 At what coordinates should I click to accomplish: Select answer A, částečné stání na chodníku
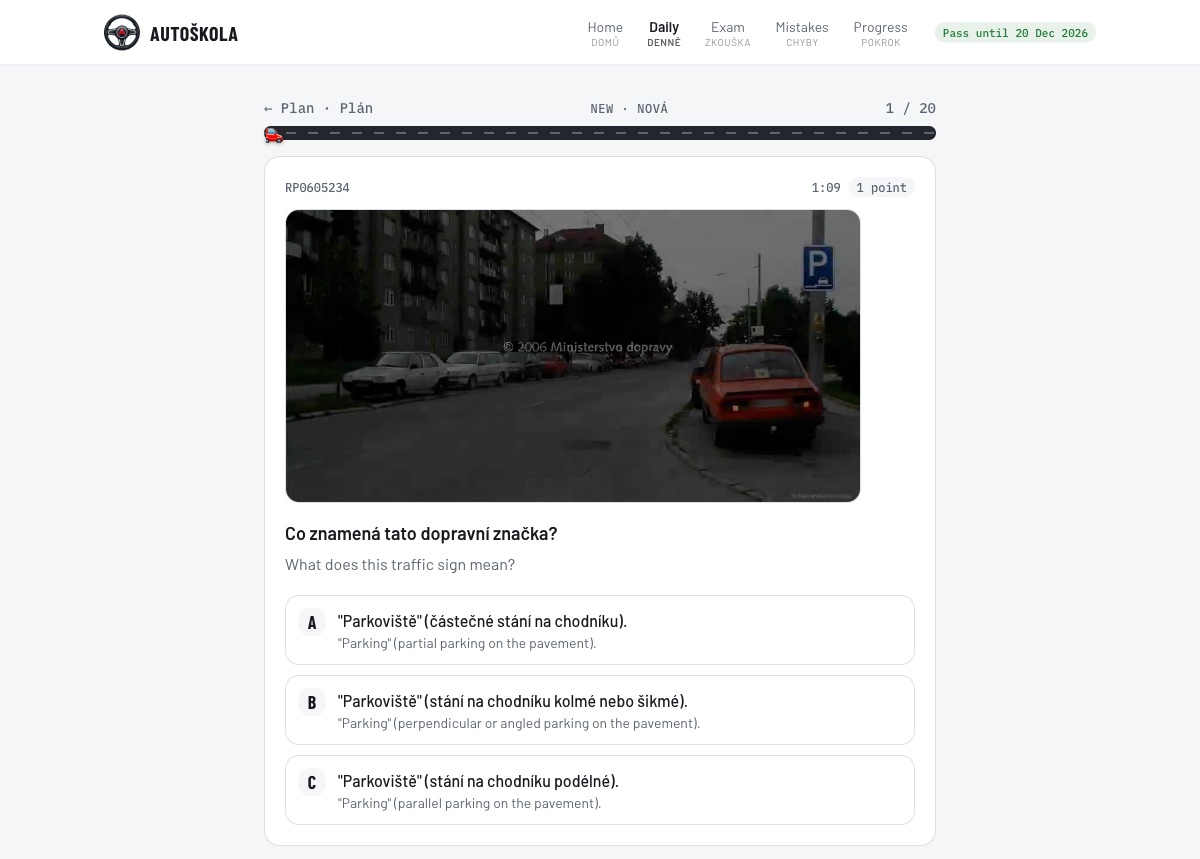point(600,630)
